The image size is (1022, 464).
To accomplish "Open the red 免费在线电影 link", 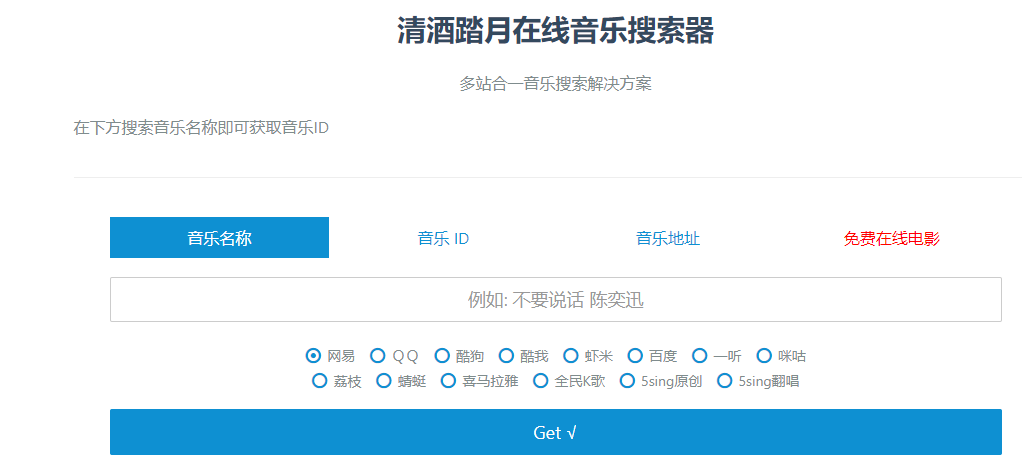I will coord(891,238).
